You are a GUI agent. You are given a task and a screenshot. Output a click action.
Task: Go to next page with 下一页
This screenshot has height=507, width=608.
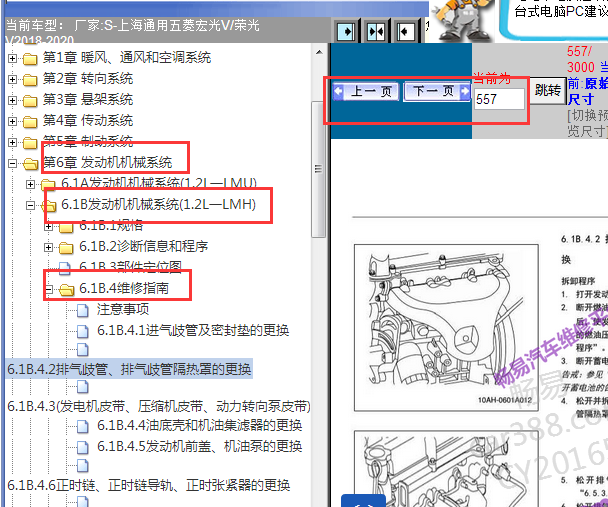tap(437, 92)
